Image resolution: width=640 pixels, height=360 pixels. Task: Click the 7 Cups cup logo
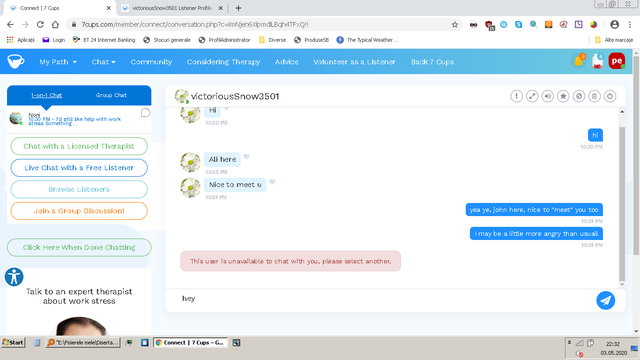pos(16,61)
